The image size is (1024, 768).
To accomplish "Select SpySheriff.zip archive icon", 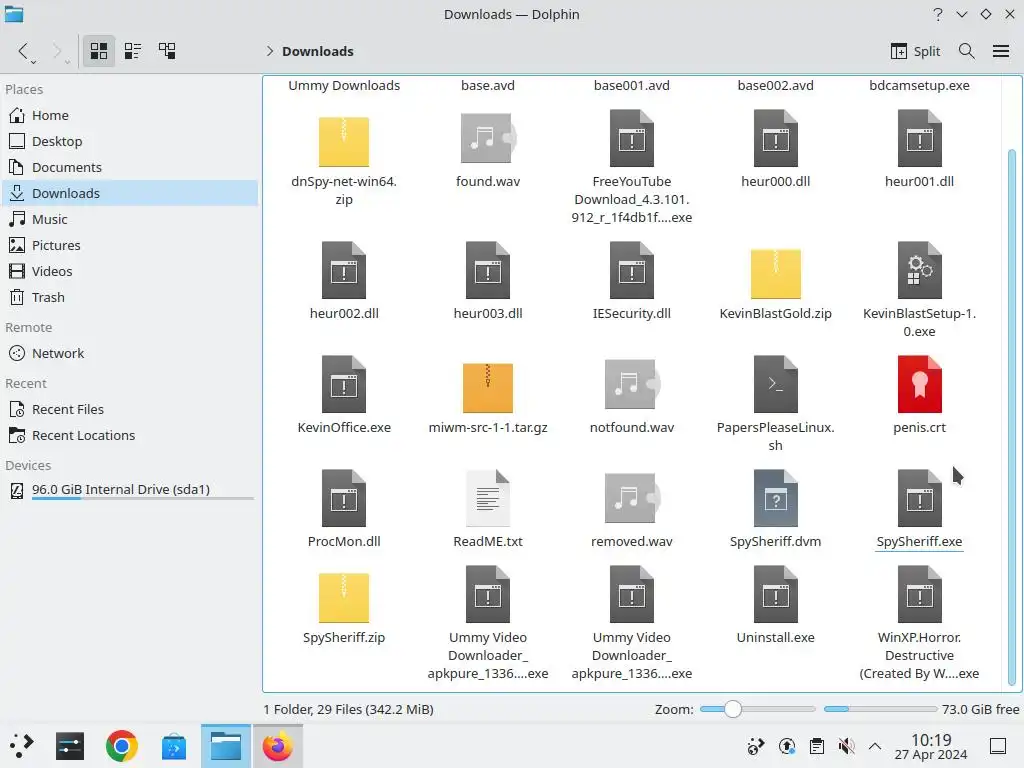I will pyautogui.click(x=344, y=597).
